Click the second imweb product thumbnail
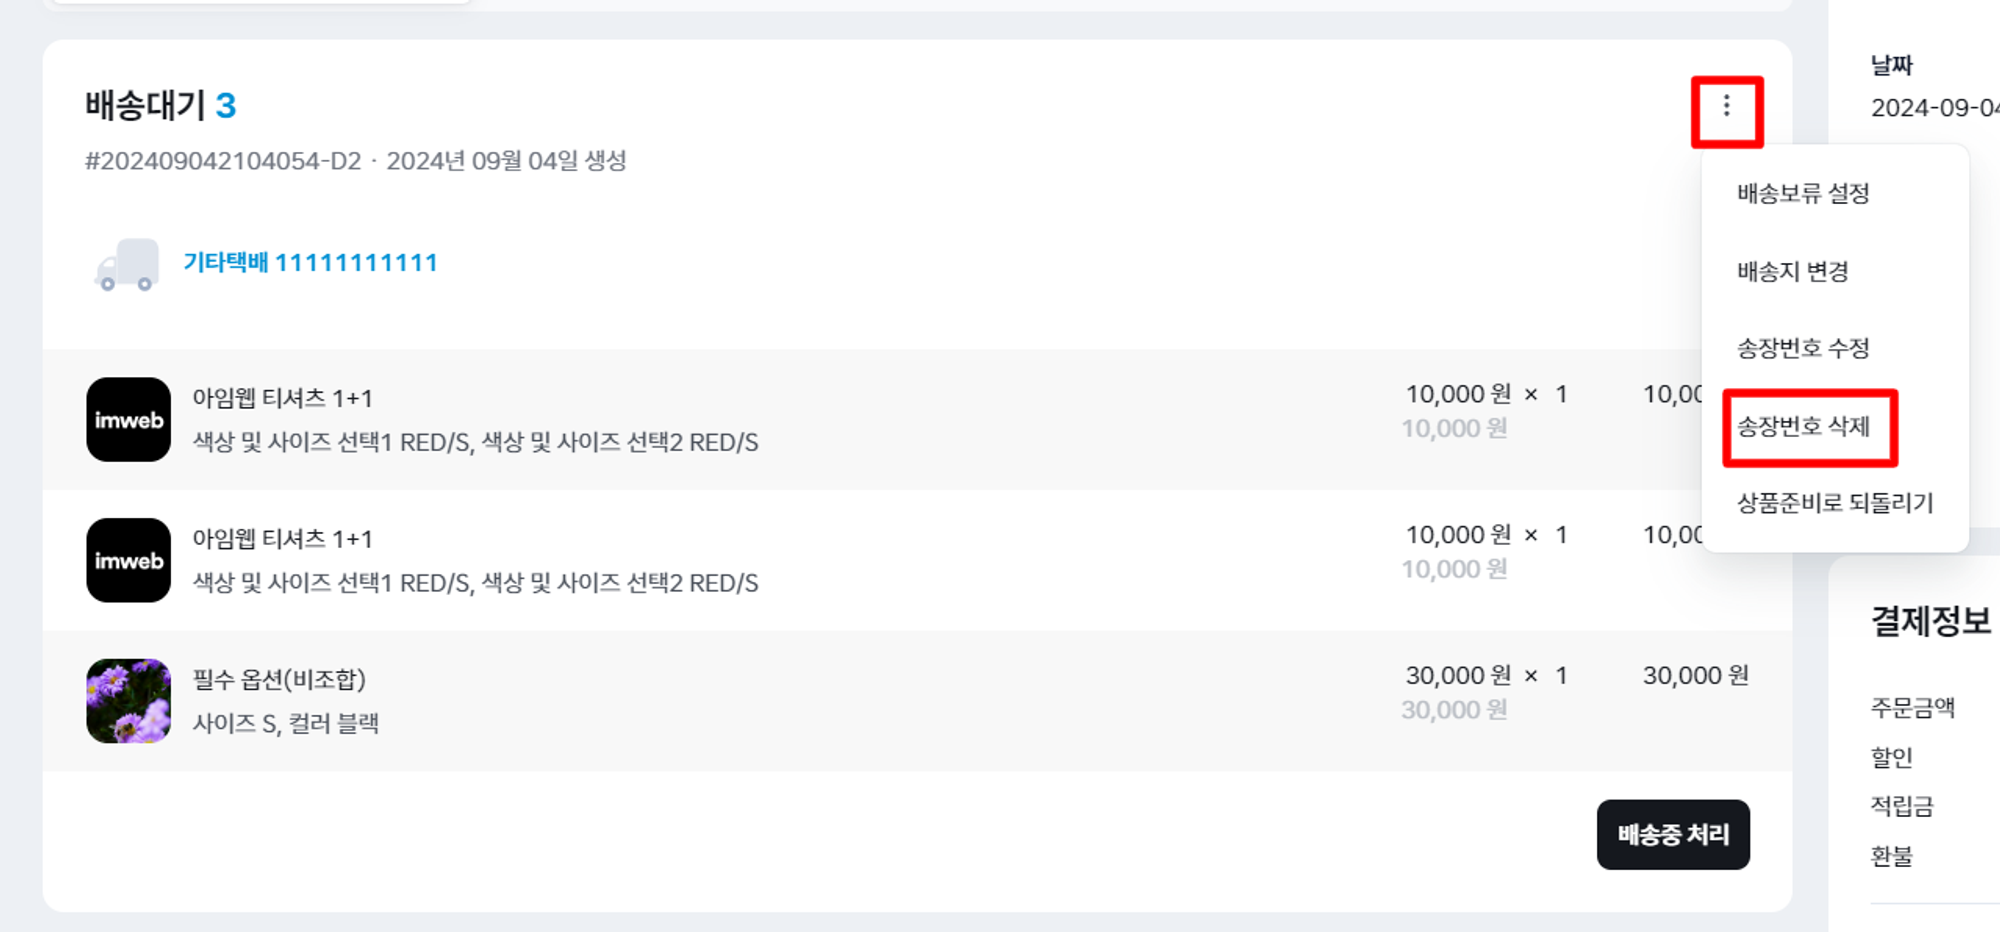Viewport: 2000px width, 932px height. point(128,560)
